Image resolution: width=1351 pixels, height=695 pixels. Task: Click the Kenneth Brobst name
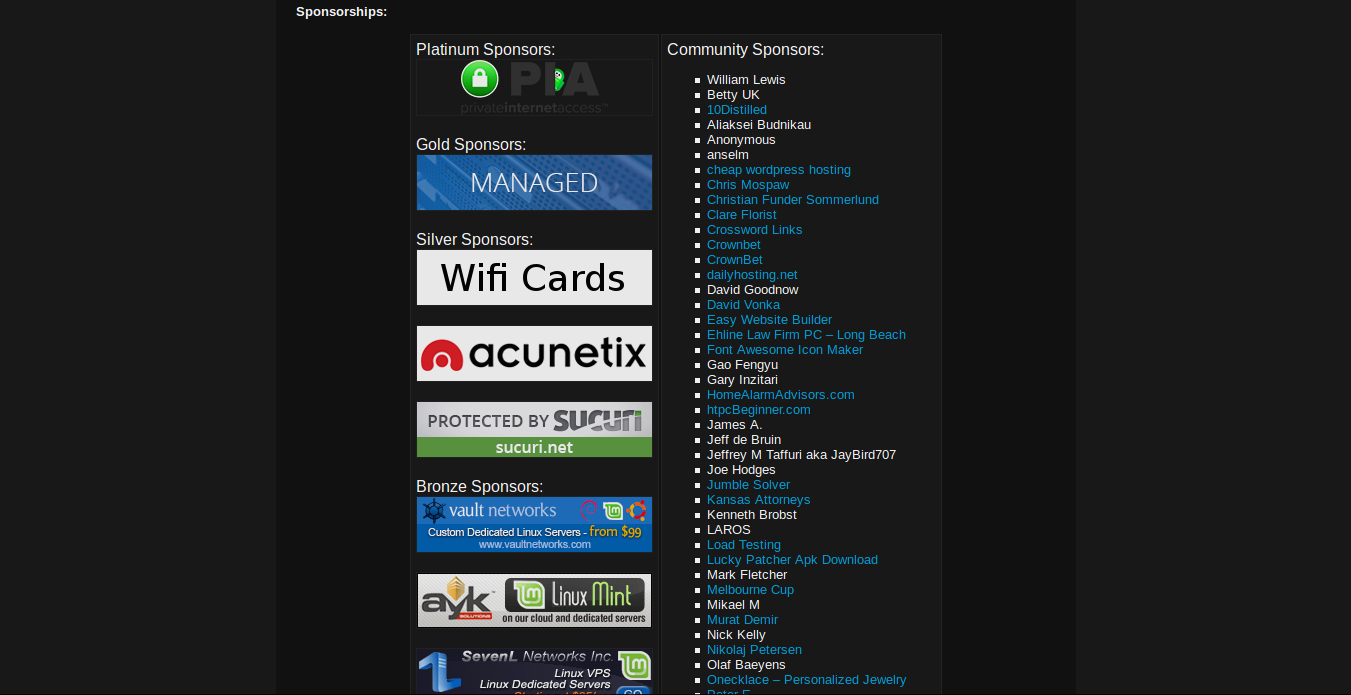752,515
